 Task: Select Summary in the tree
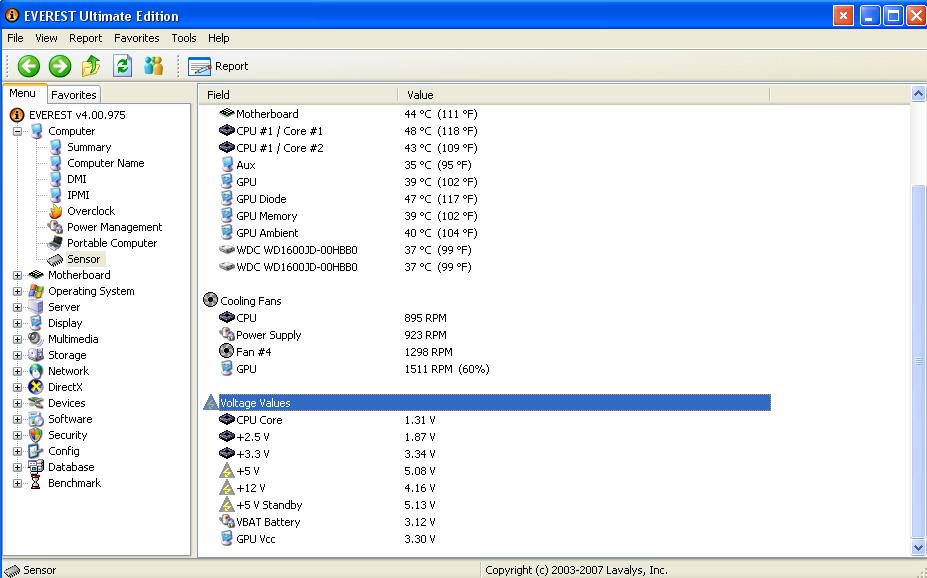(x=89, y=147)
